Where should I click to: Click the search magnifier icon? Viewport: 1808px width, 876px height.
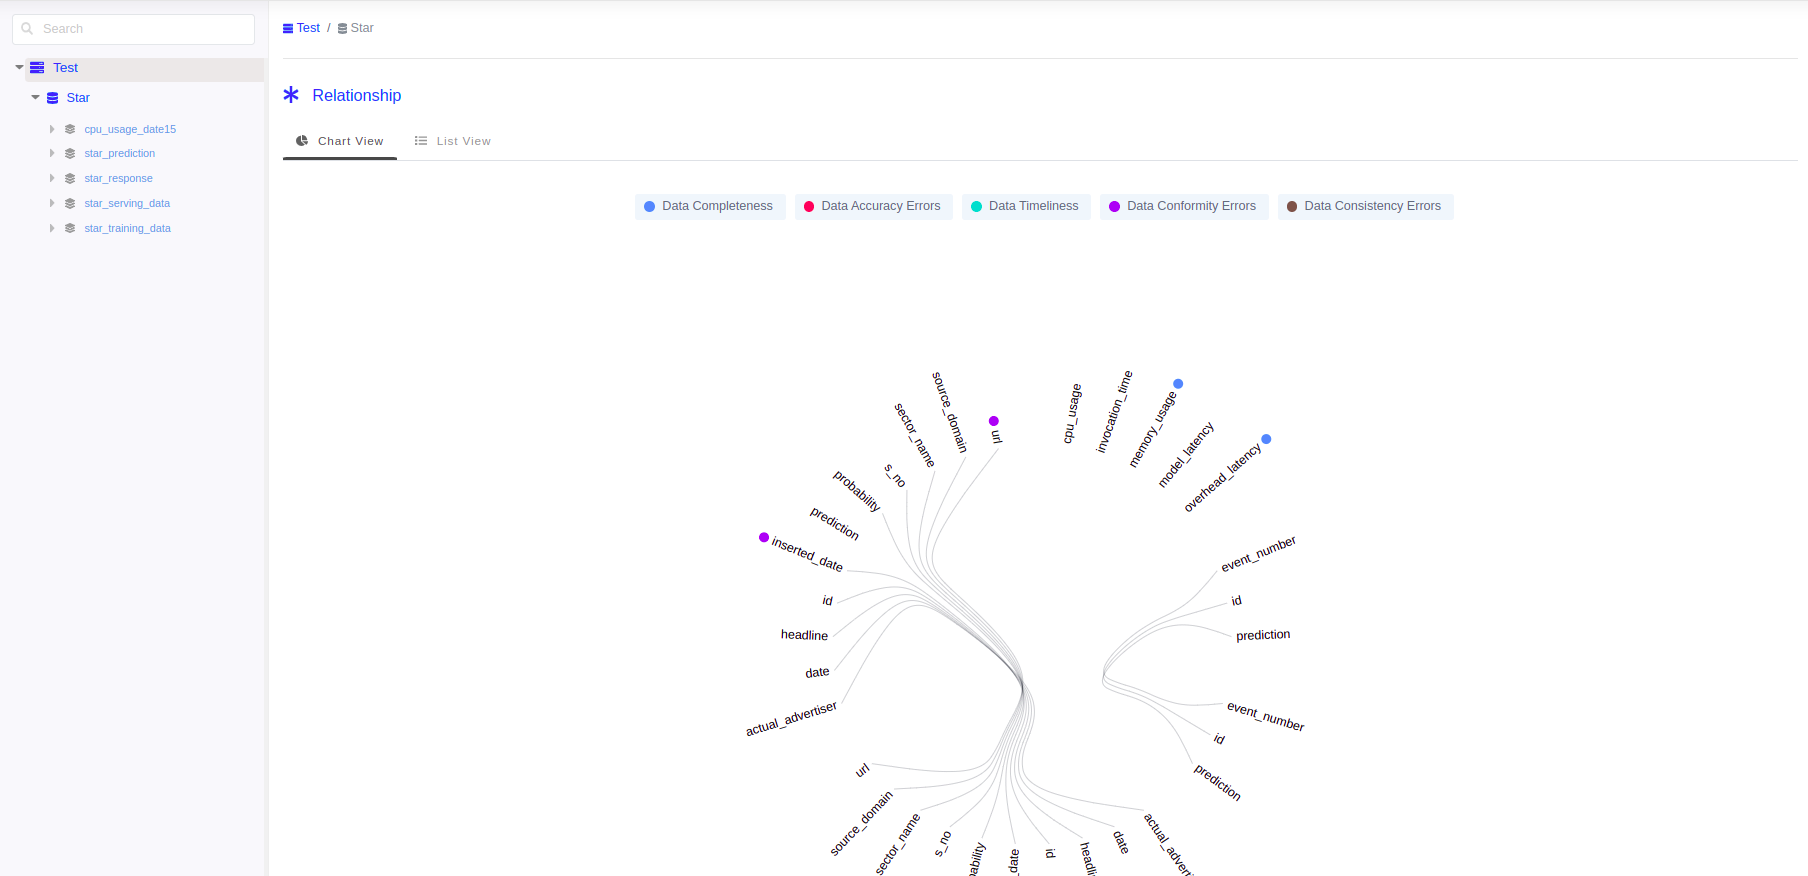(x=27, y=29)
